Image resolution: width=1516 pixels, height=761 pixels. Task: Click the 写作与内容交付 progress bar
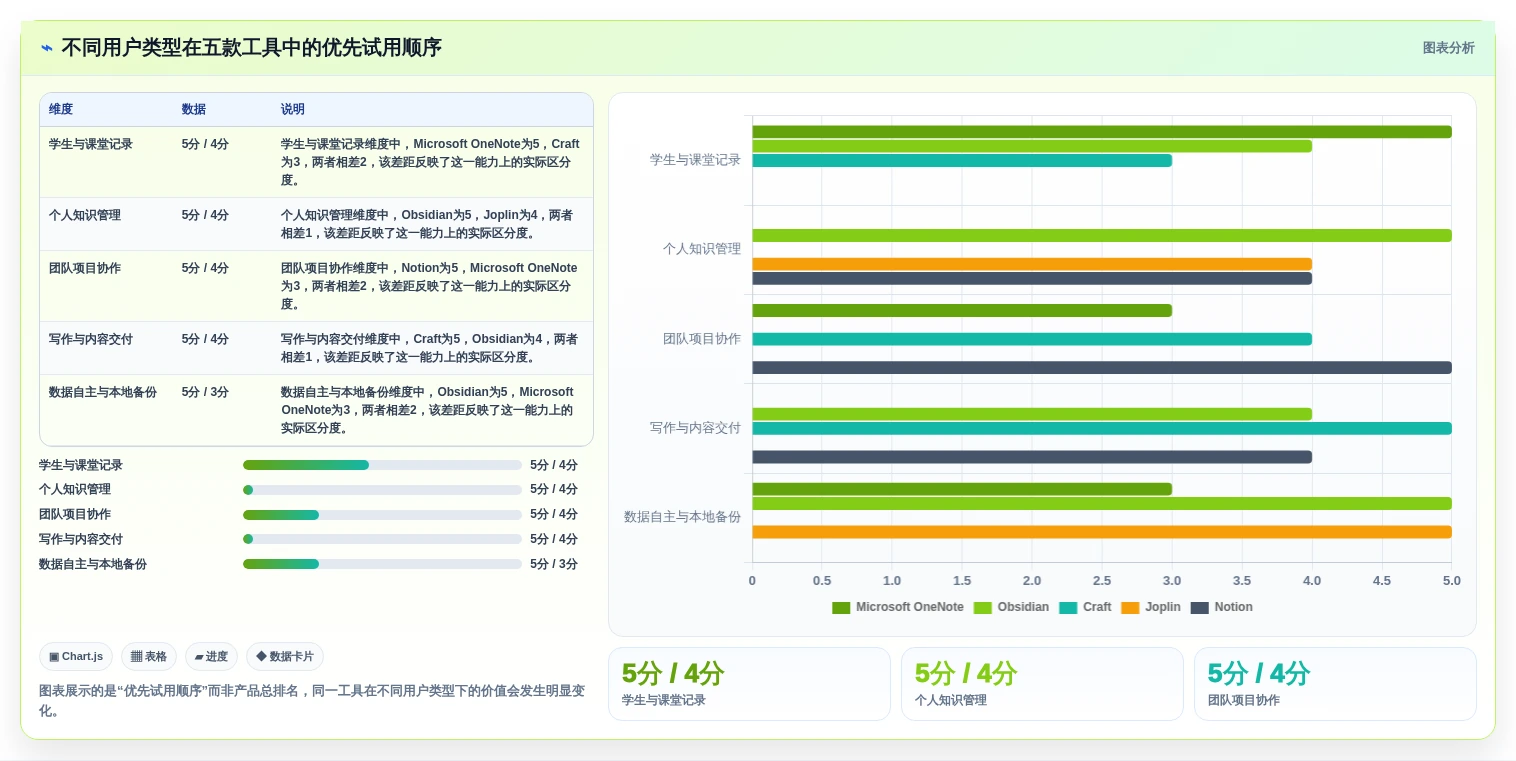pos(382,539)
